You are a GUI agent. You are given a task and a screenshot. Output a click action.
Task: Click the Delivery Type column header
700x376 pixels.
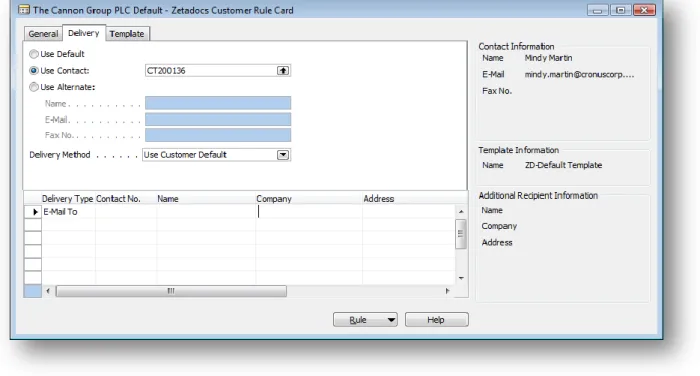(67, 199)
